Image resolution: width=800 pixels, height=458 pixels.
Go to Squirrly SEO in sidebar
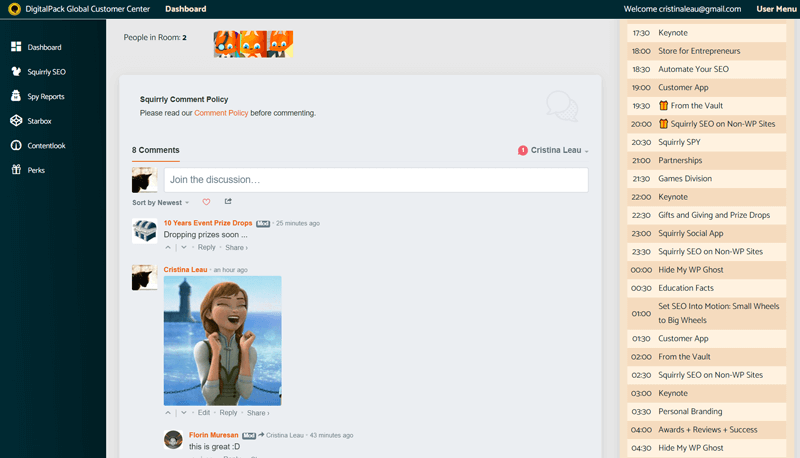(46, 72)
